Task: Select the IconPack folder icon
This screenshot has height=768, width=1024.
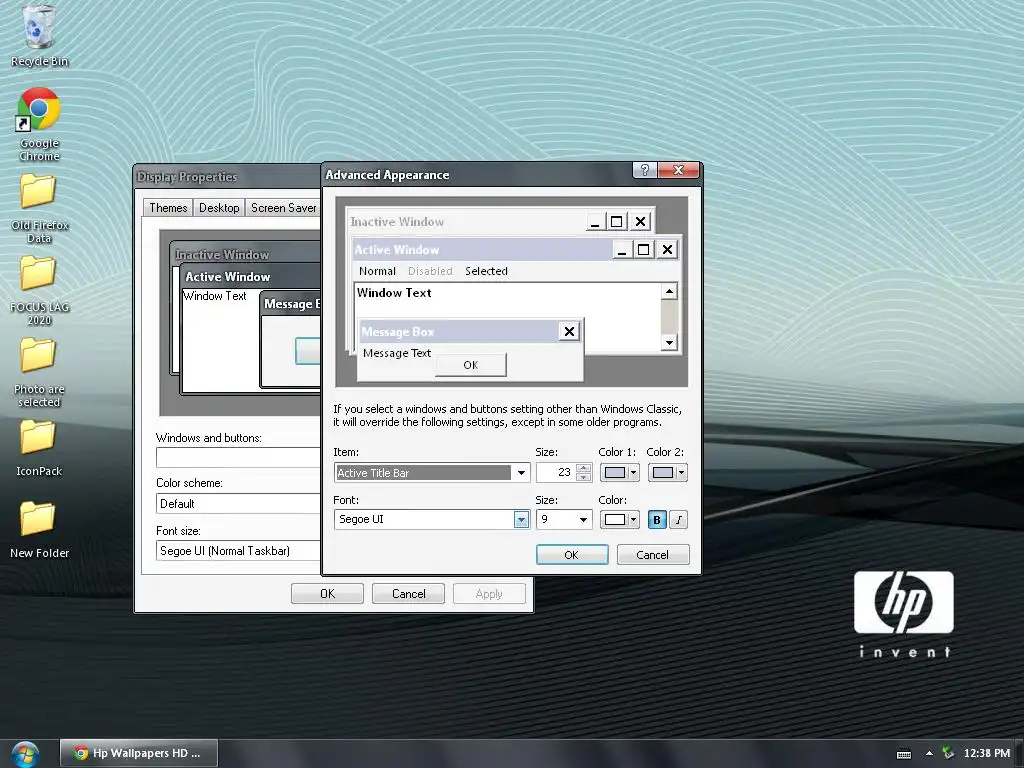Action: tap(38, 437)
